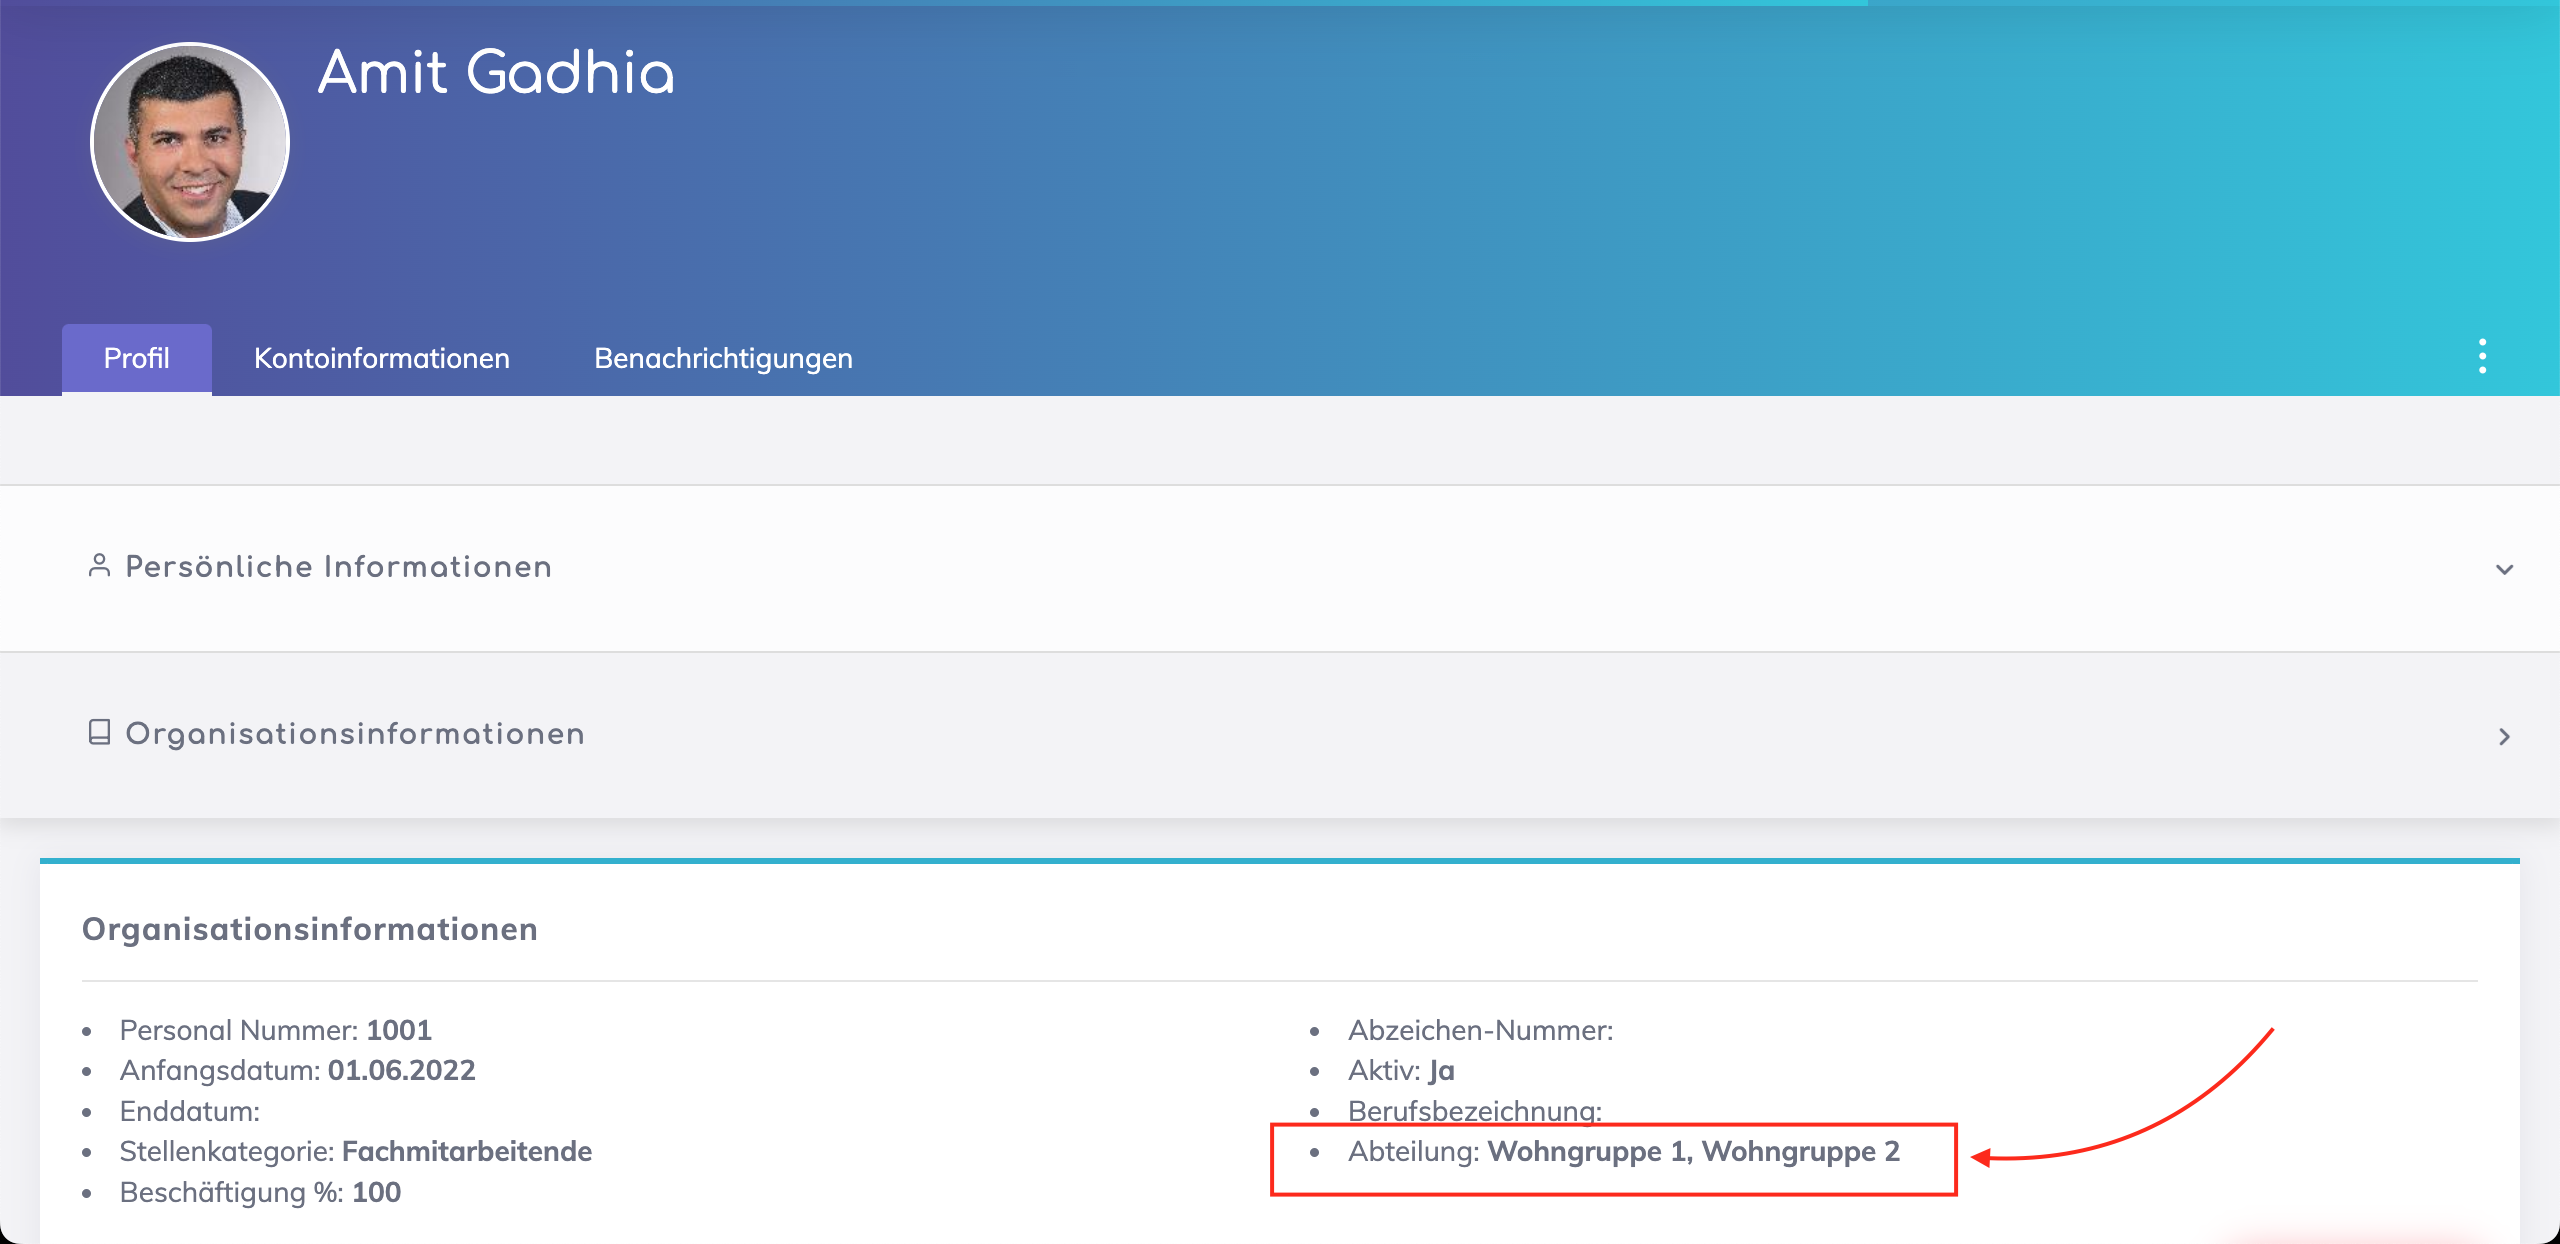Expand Persönliche Informationen with the down chevron
The height and width of the screenshot is (1244, 2560).
(2504, 569)
